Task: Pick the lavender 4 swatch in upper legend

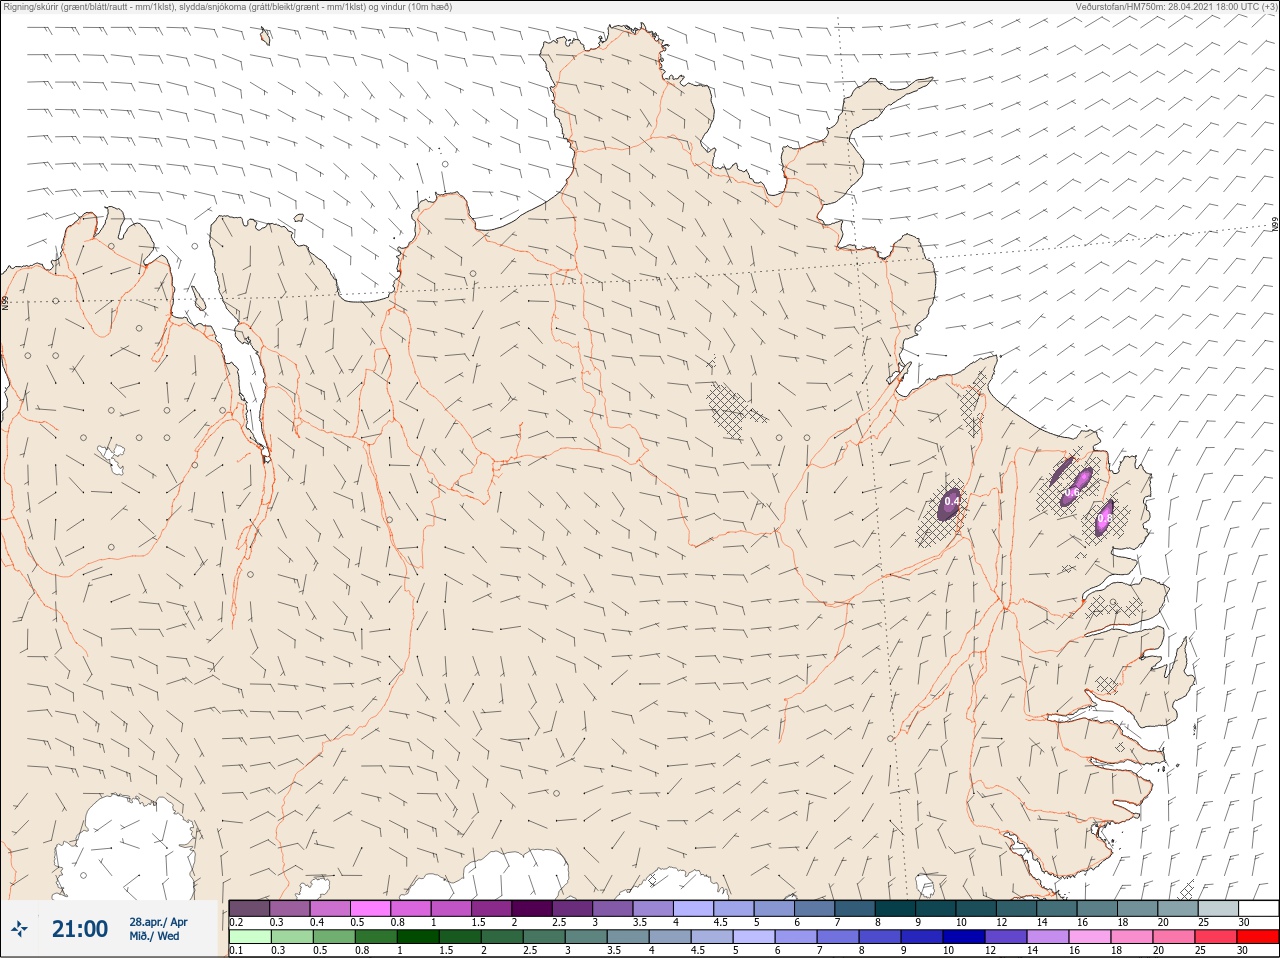Action: tap(693, 908)
